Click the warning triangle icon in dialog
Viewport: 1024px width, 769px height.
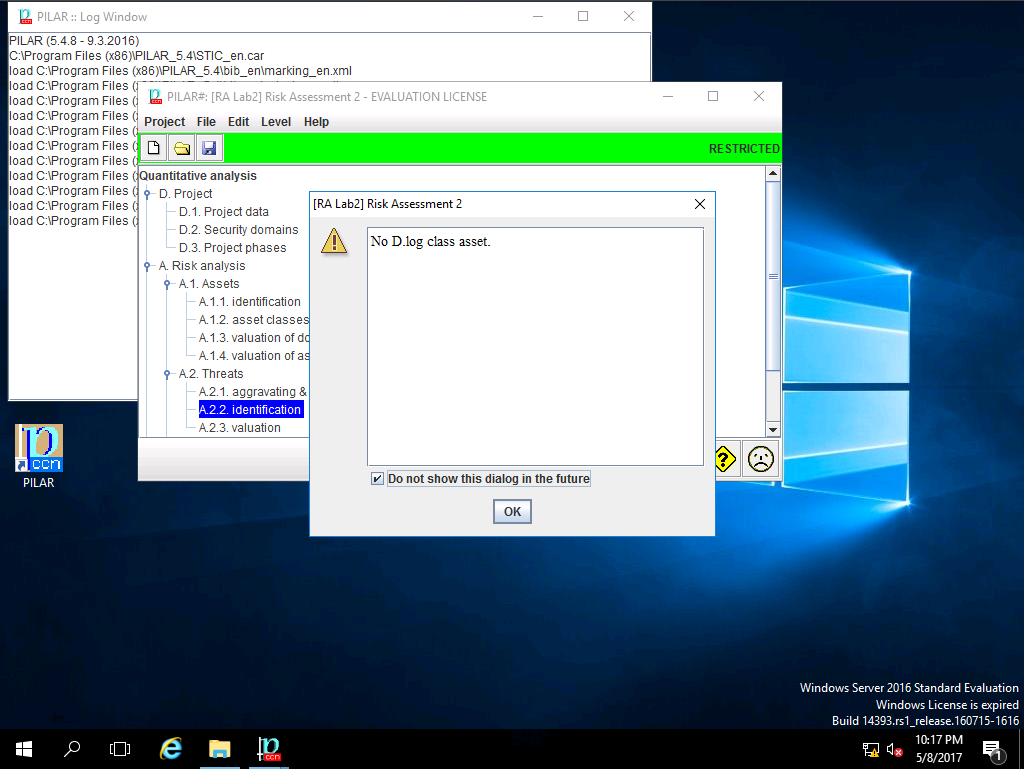pyautogui.click(x=334, y=242)
